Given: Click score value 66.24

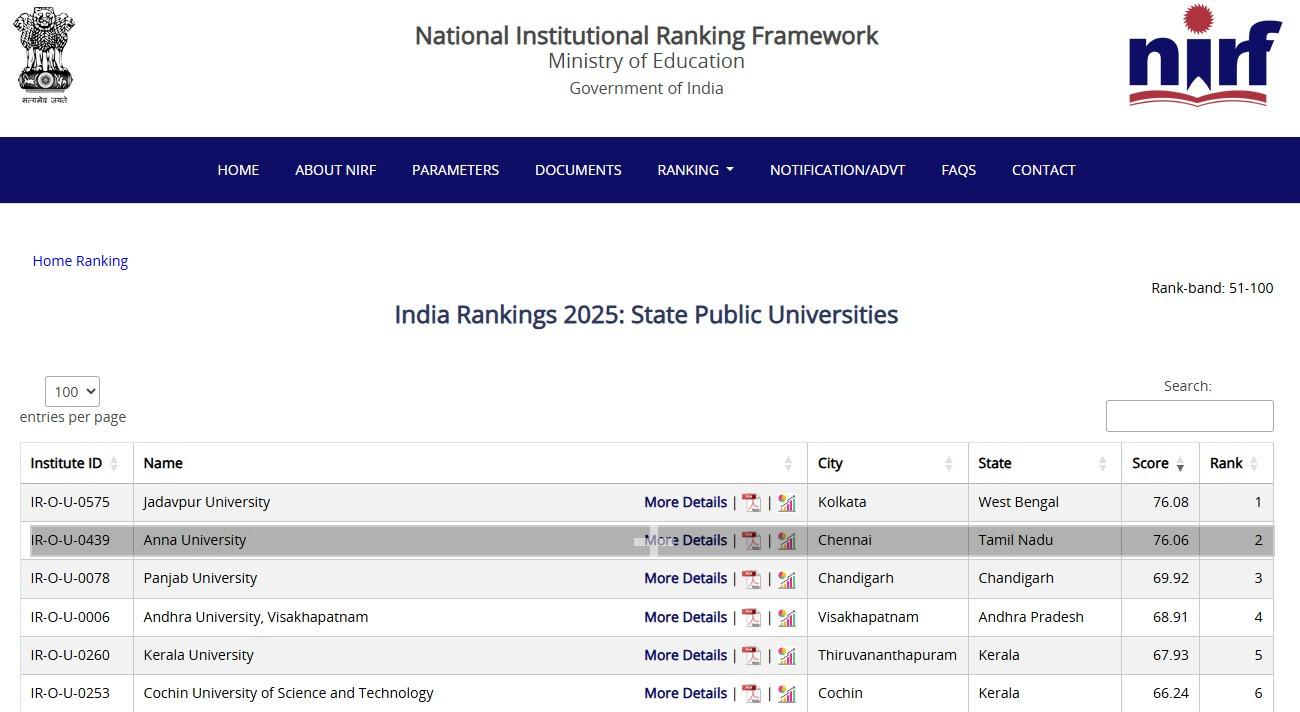Looking at the screenshot, I should click(x=1171, y=693).
